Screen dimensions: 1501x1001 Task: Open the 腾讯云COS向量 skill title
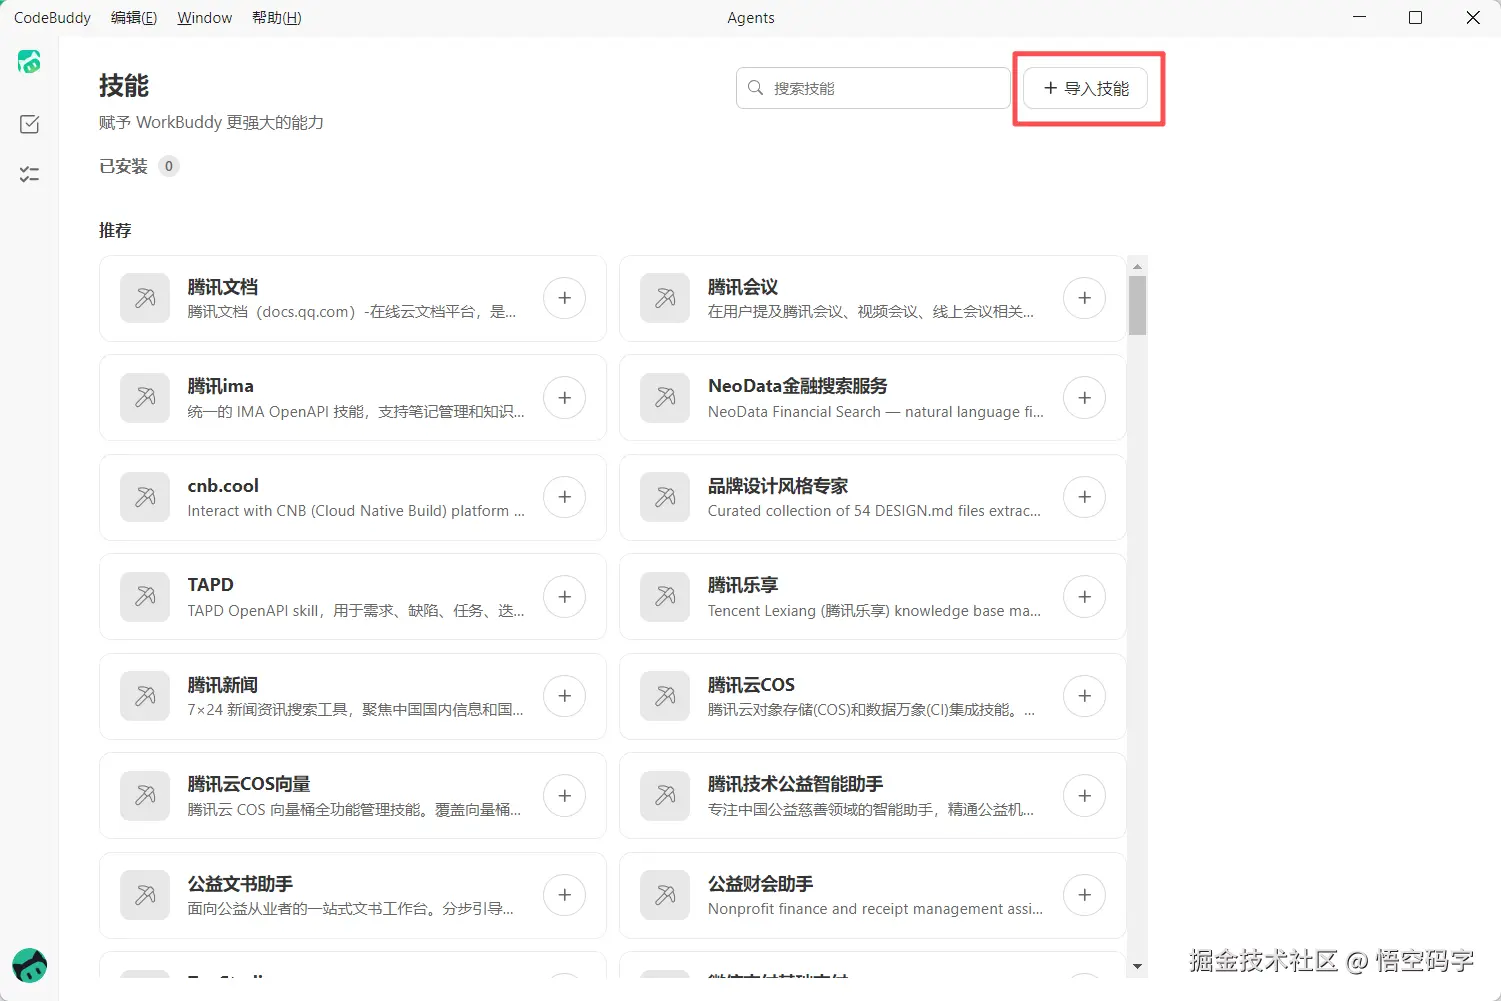pos(249,784)
